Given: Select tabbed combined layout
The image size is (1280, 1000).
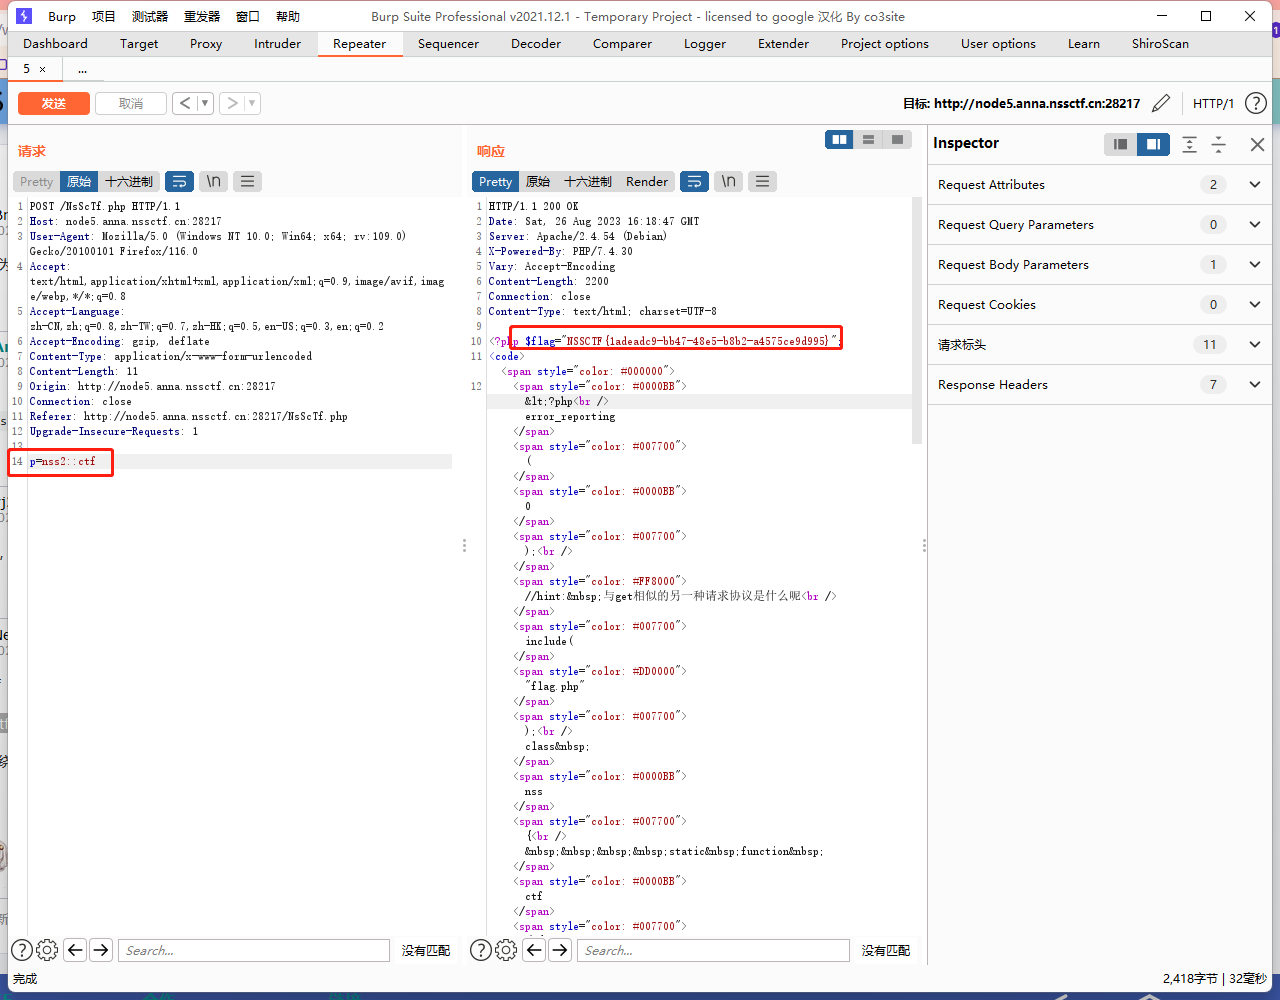Looking at the screenshot, I should point(898,140).
